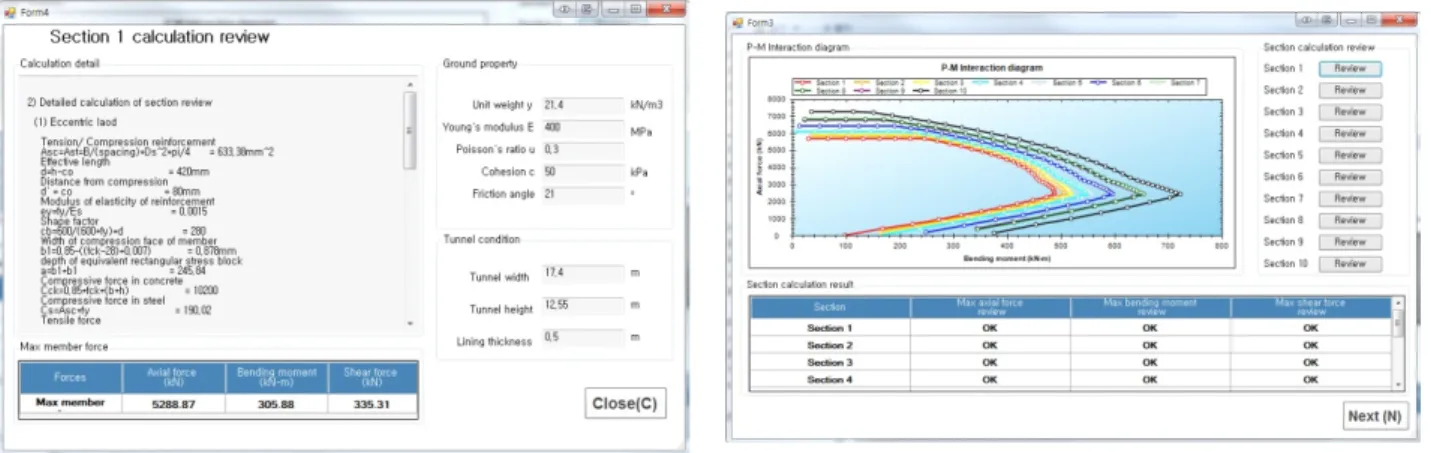1431x453 pixels.
Task: Click the result table scrollbar up arrow in Form3
Action: coord(1397,301)
